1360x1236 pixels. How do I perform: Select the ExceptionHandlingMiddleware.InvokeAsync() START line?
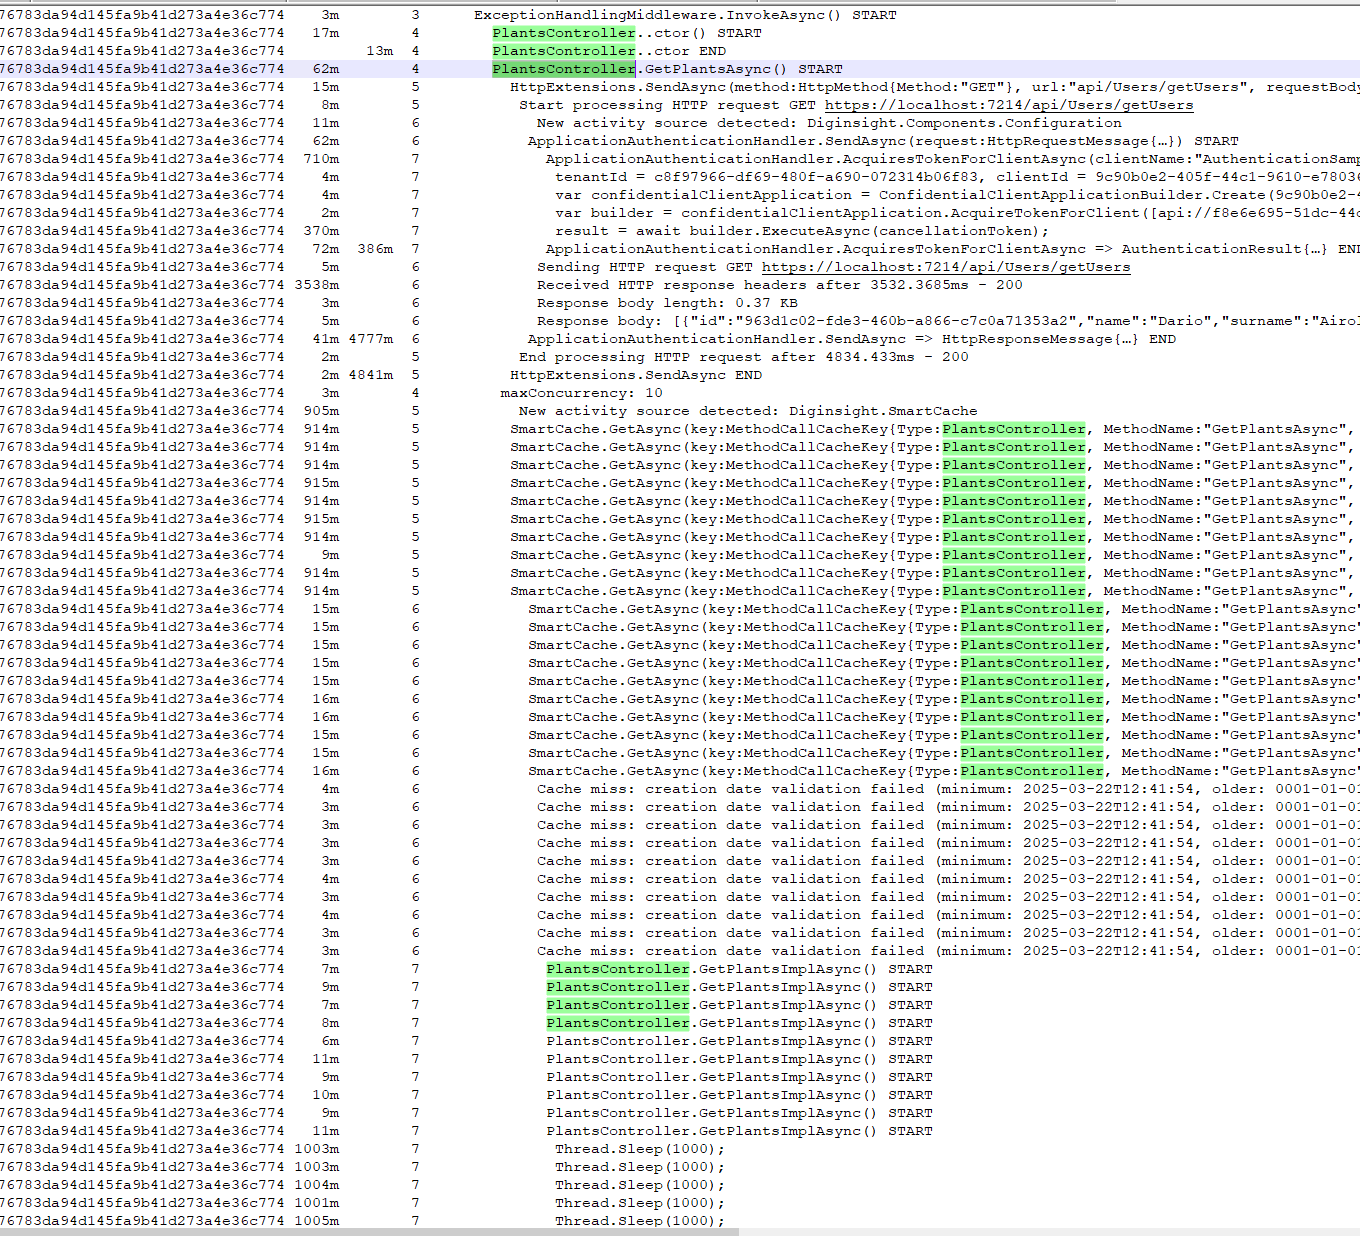point(684,15)
